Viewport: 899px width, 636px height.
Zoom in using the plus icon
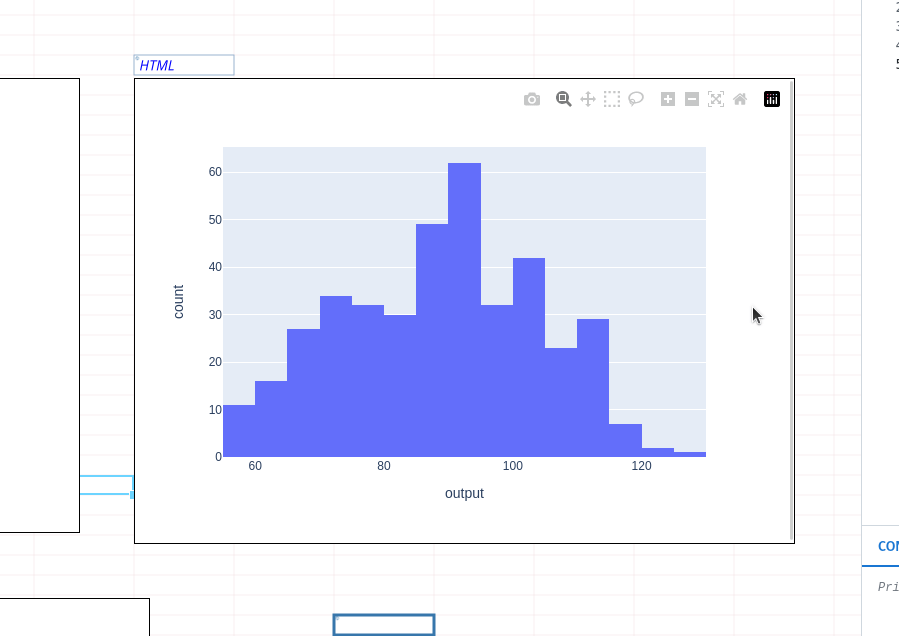[x=668, y=99]
